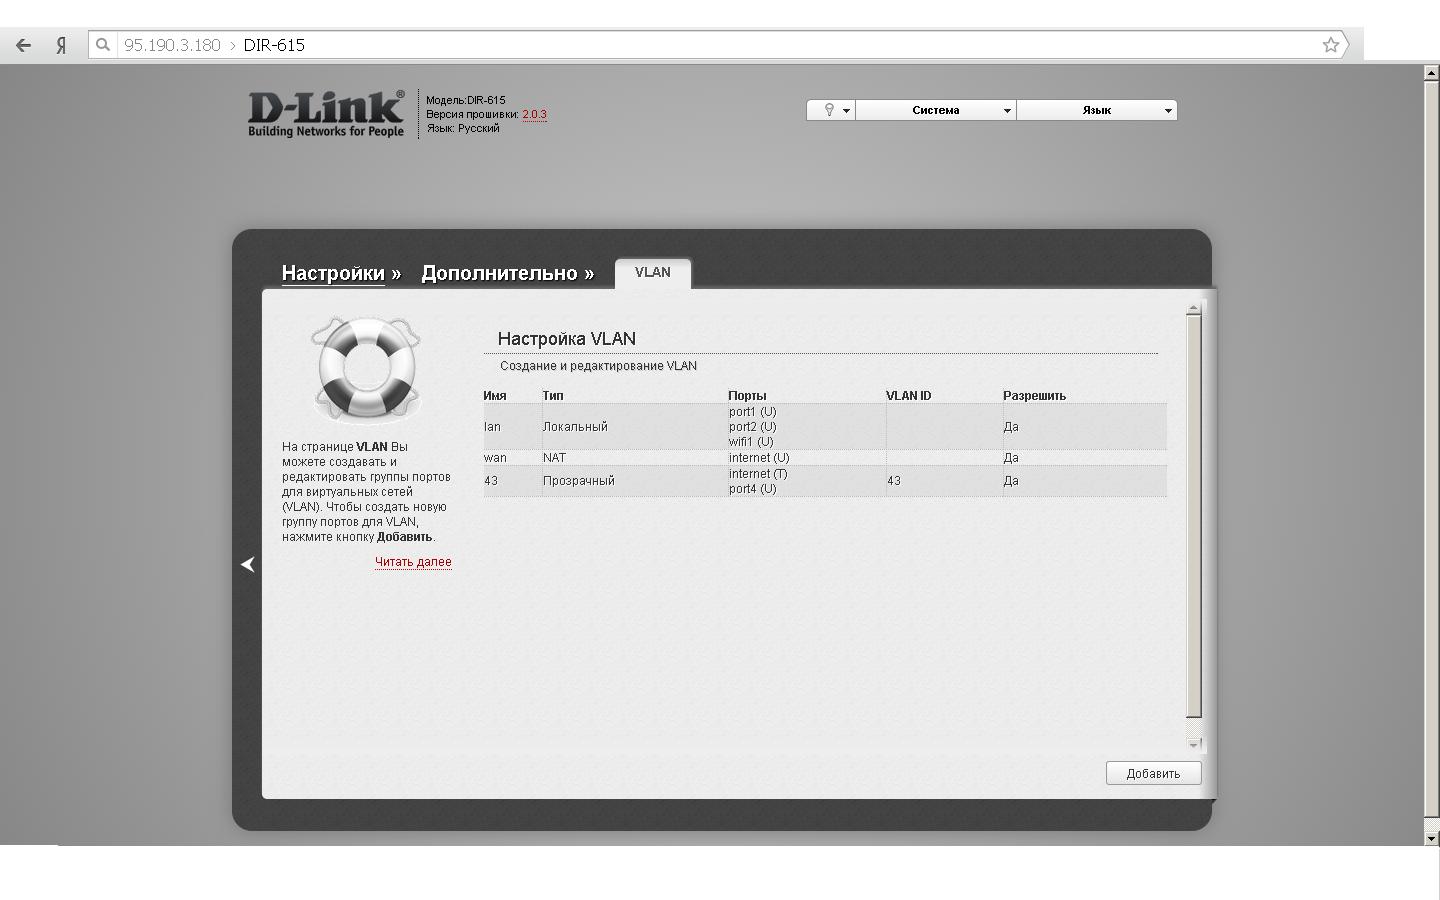Image resolution: width=1440 pixels, height=900 pixels.
Task: Click the Имя column header
Action: click(x=495, y=396)
